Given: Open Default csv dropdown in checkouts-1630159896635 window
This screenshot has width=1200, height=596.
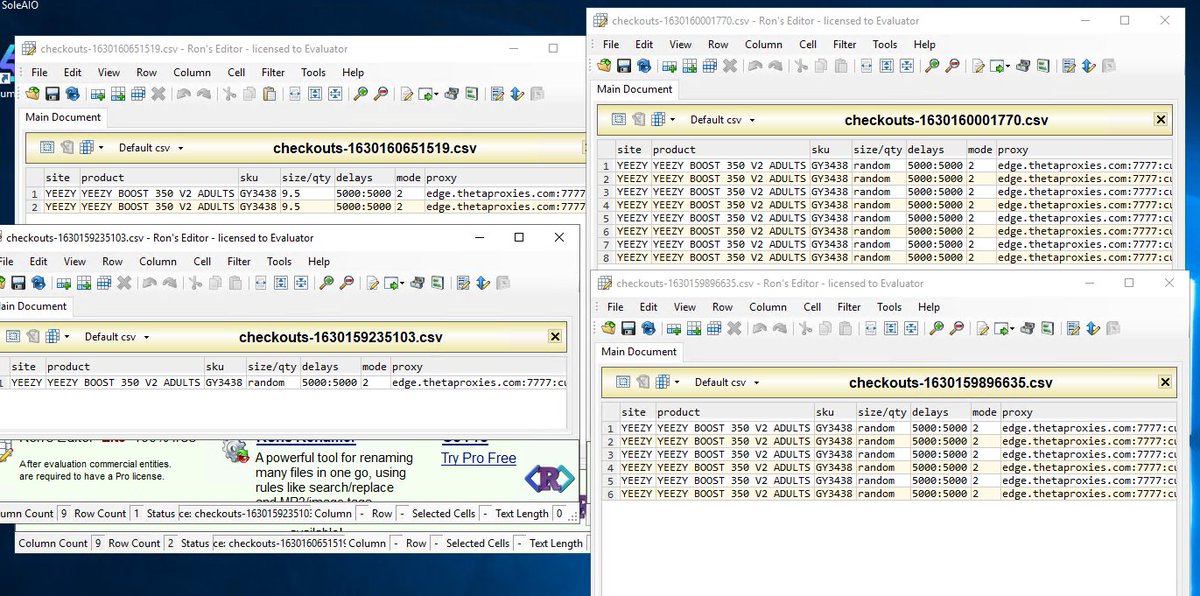Looking at the screenshot, I should tap(726, 382).
